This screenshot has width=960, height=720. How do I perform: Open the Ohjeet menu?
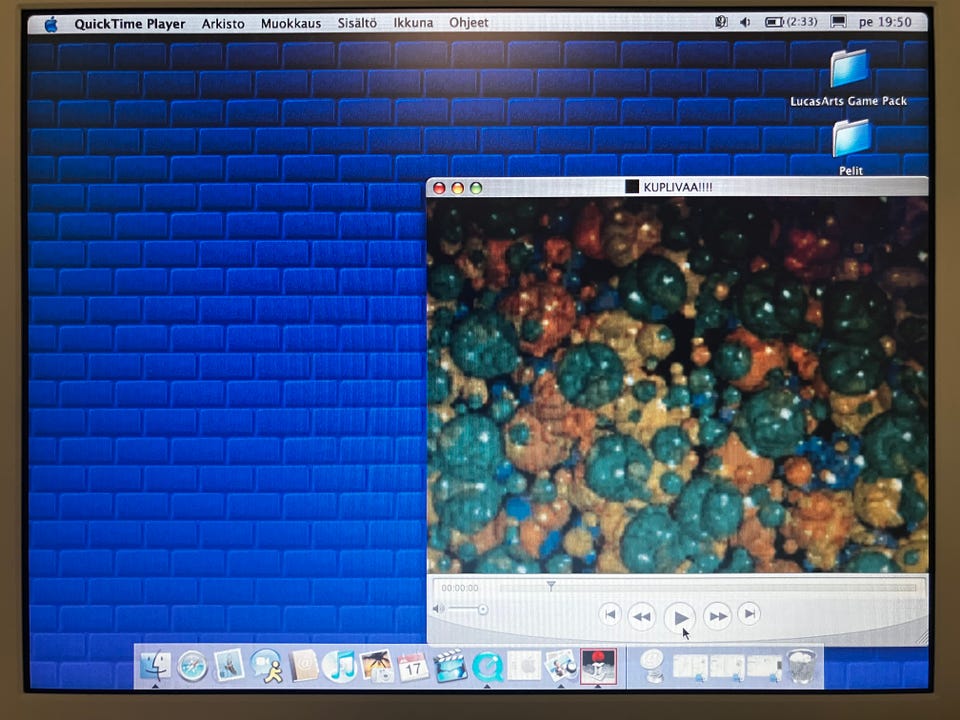pyautogui.click(x=469, y=23)
